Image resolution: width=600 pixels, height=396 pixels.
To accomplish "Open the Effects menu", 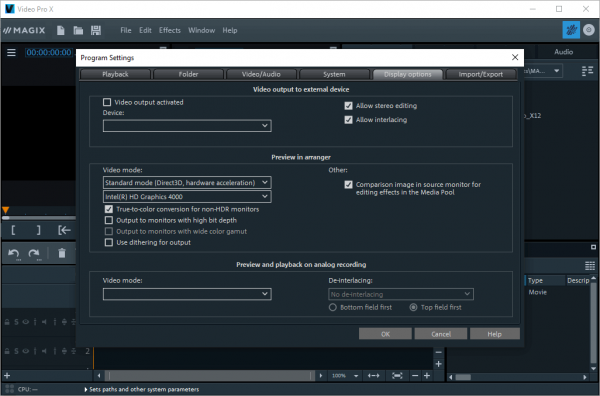I will coord(170,30).
